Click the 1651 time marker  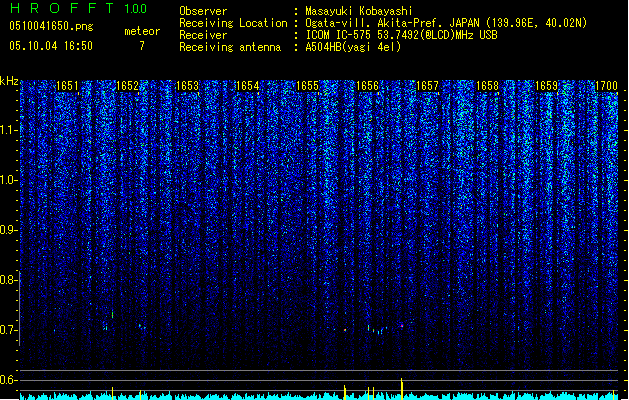point(67,86)
